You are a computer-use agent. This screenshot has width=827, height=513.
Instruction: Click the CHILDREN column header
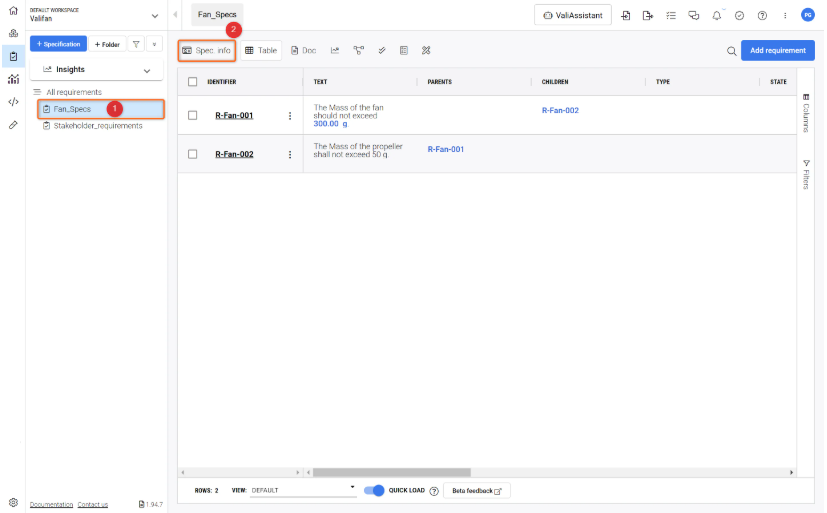click(x=555, y=82)
